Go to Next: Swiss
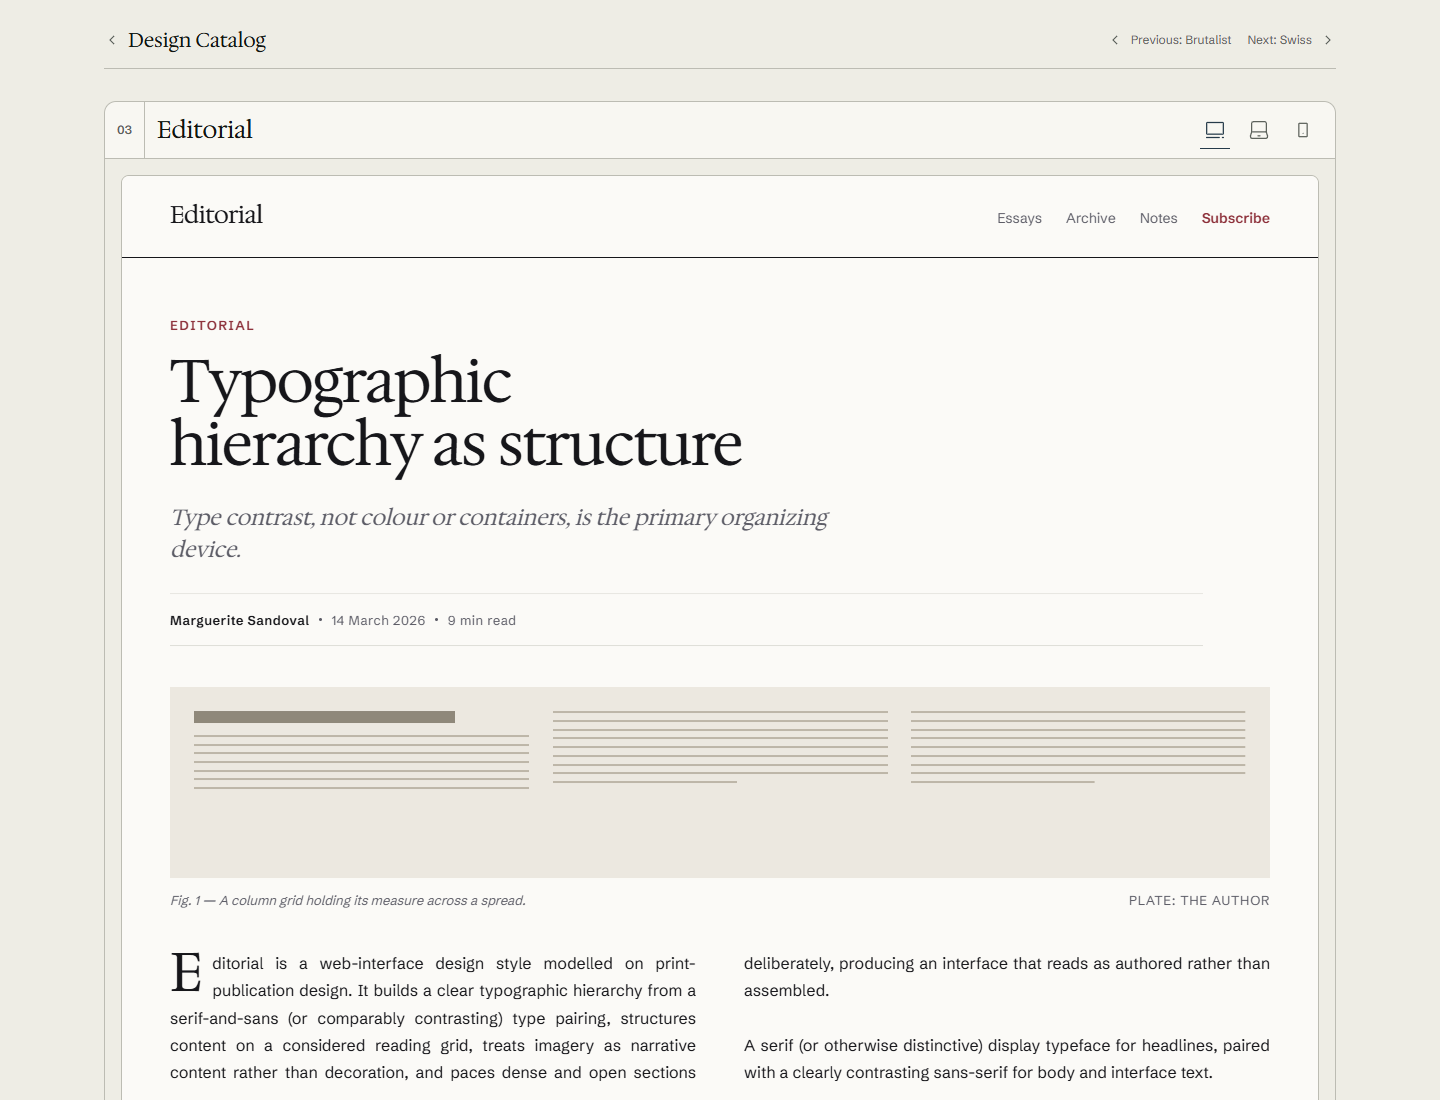This screenshot has width=1440, height=1100. coord(1279,40)
